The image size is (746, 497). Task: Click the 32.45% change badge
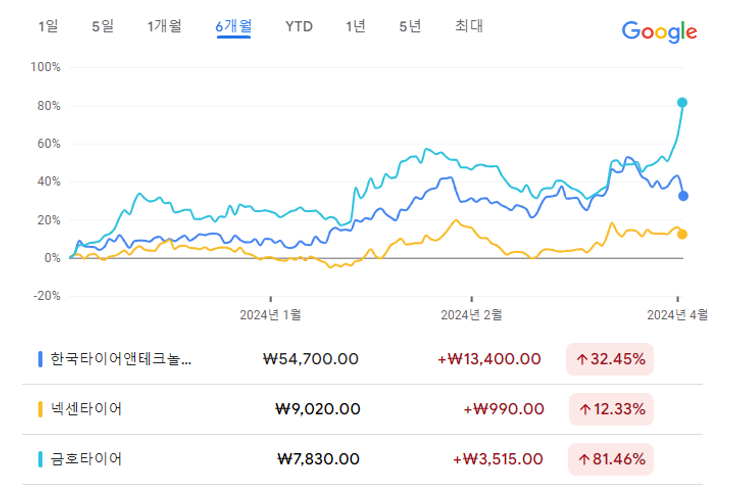tap(610, 359)
